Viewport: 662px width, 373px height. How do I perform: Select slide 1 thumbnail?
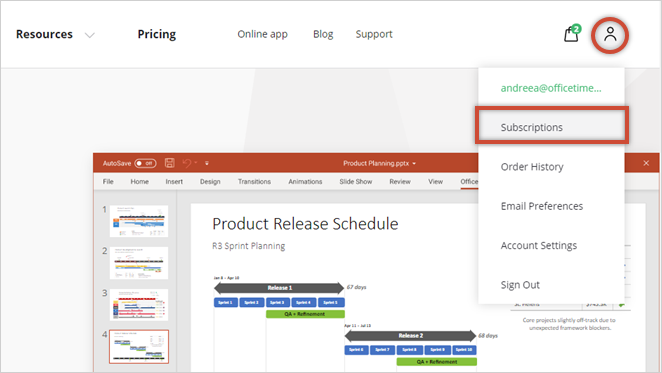pos(139,221)
